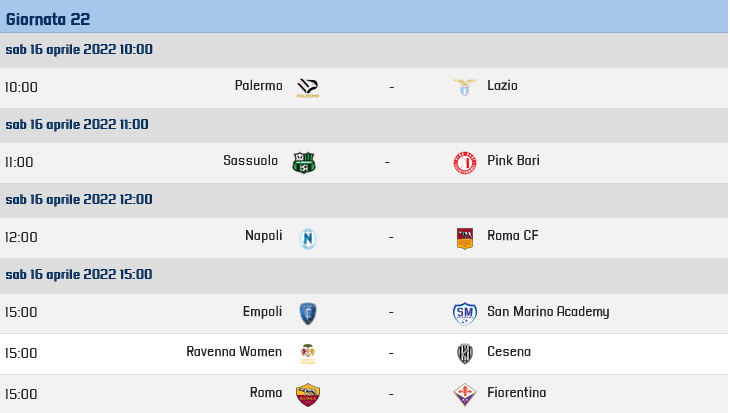Click the Empoli blue shield icon
Screen dimensions: 730x413
pyautogui.click(x=308, y=313)
